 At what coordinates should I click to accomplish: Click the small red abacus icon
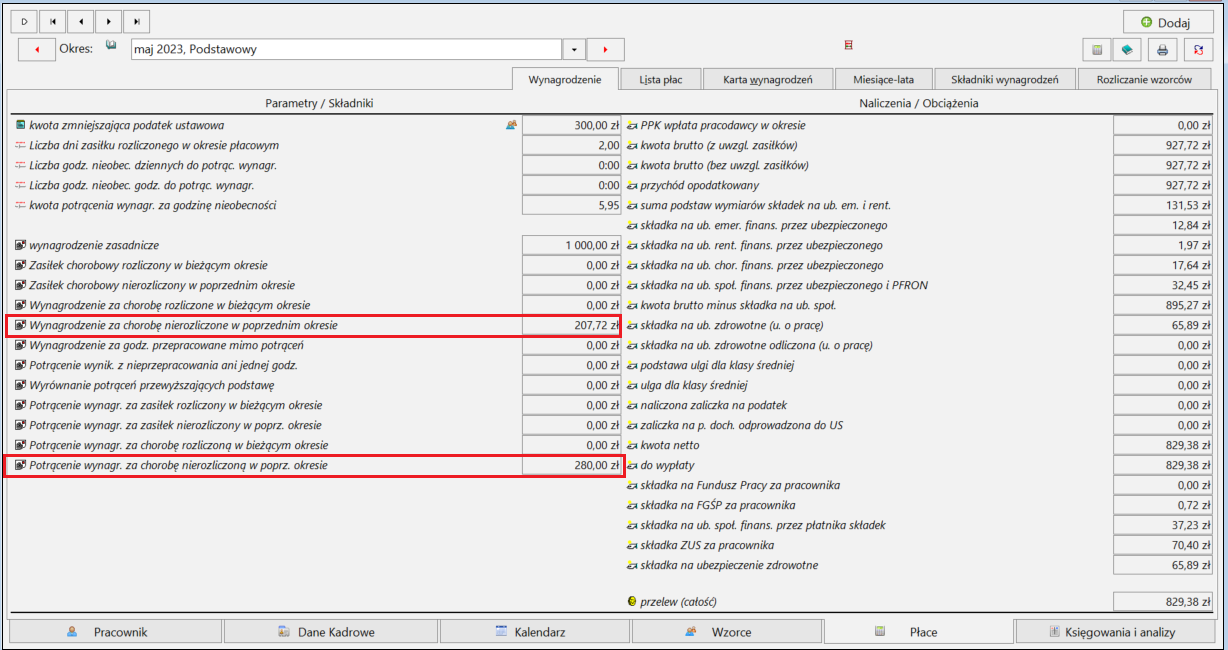pyautogui.click(x=848, y=45)
